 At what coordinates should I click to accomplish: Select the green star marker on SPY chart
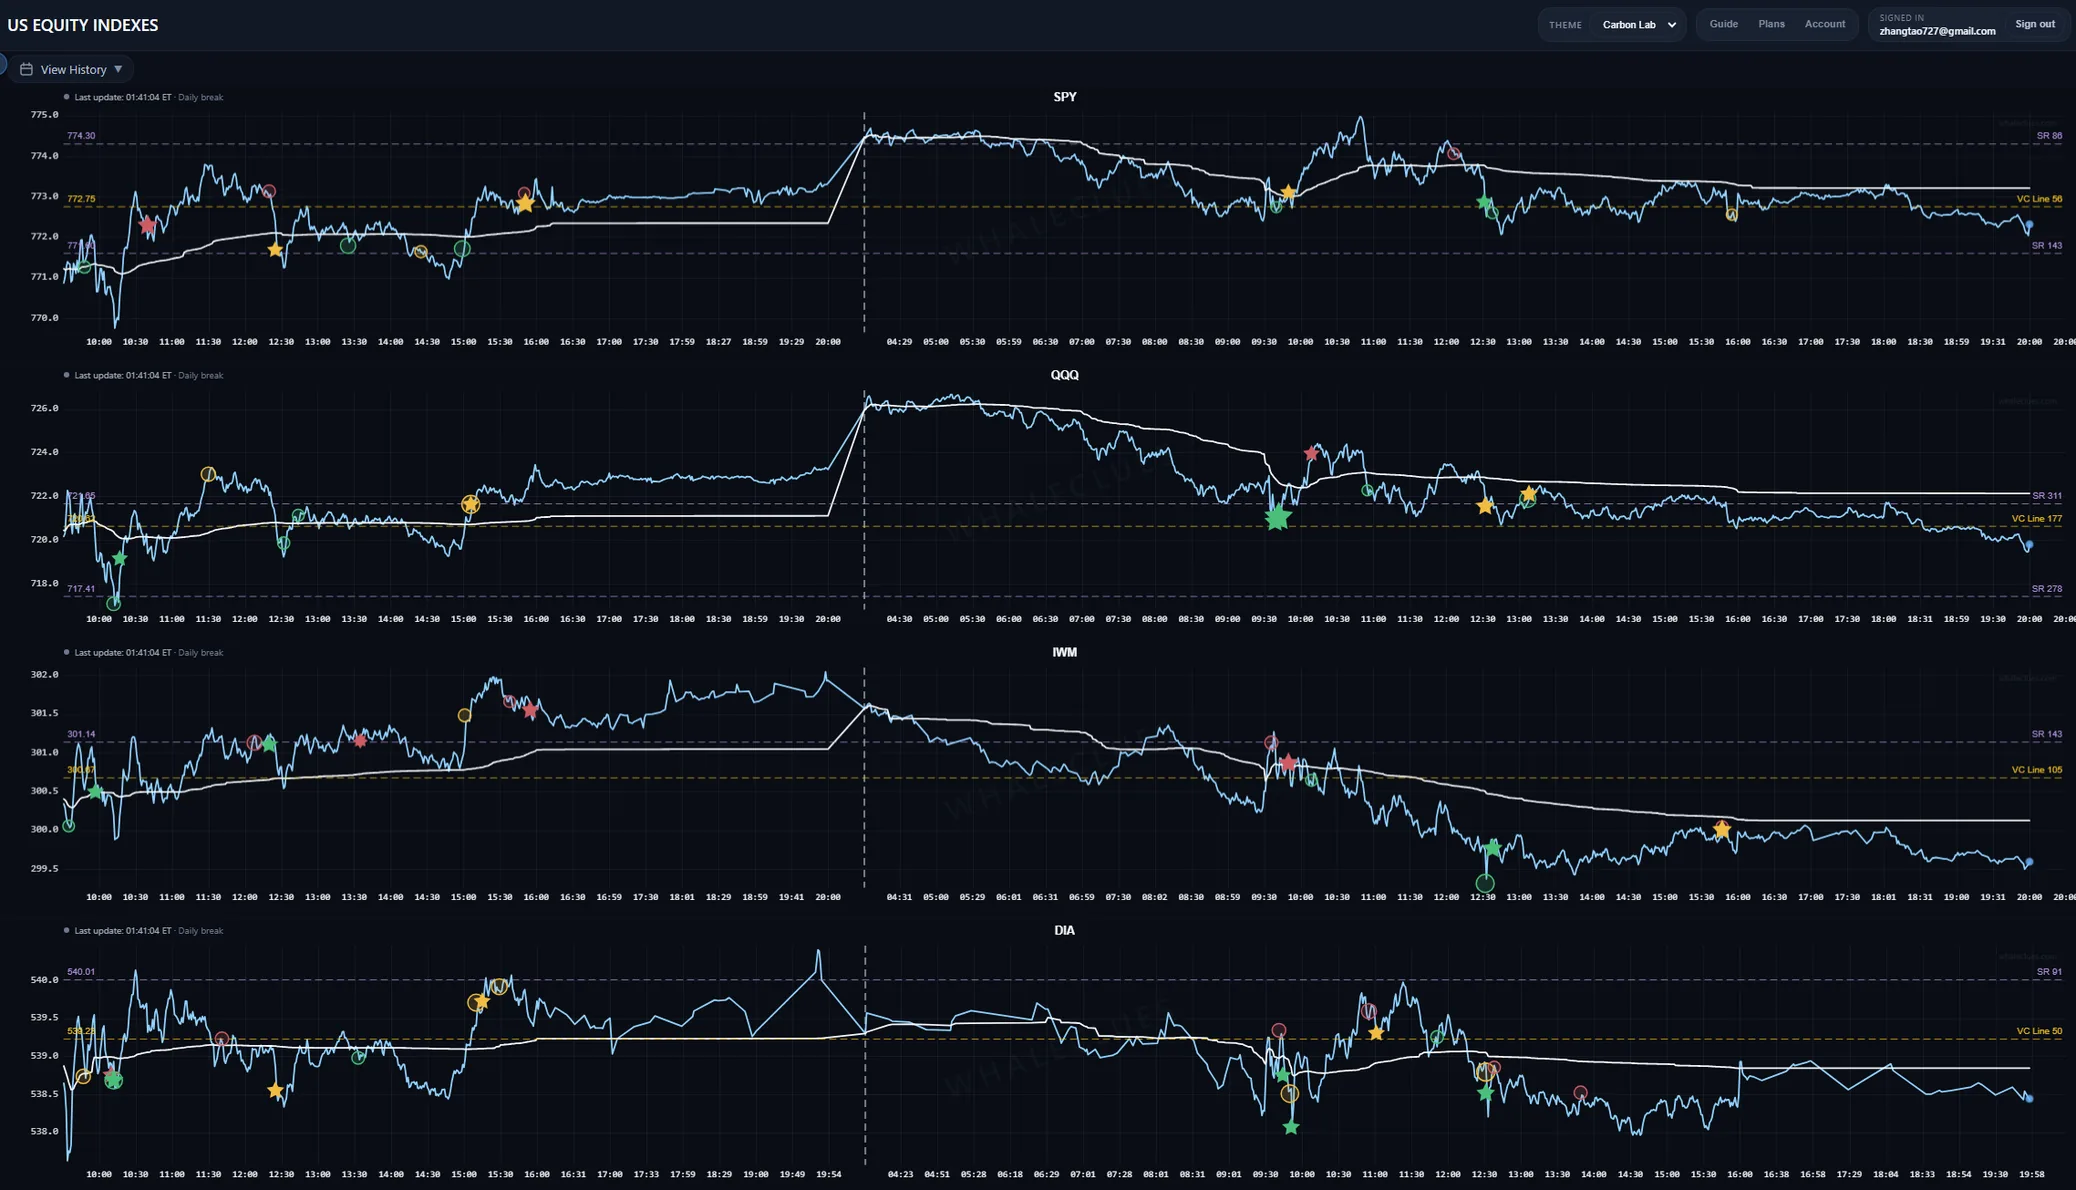tap(1484, 203)
